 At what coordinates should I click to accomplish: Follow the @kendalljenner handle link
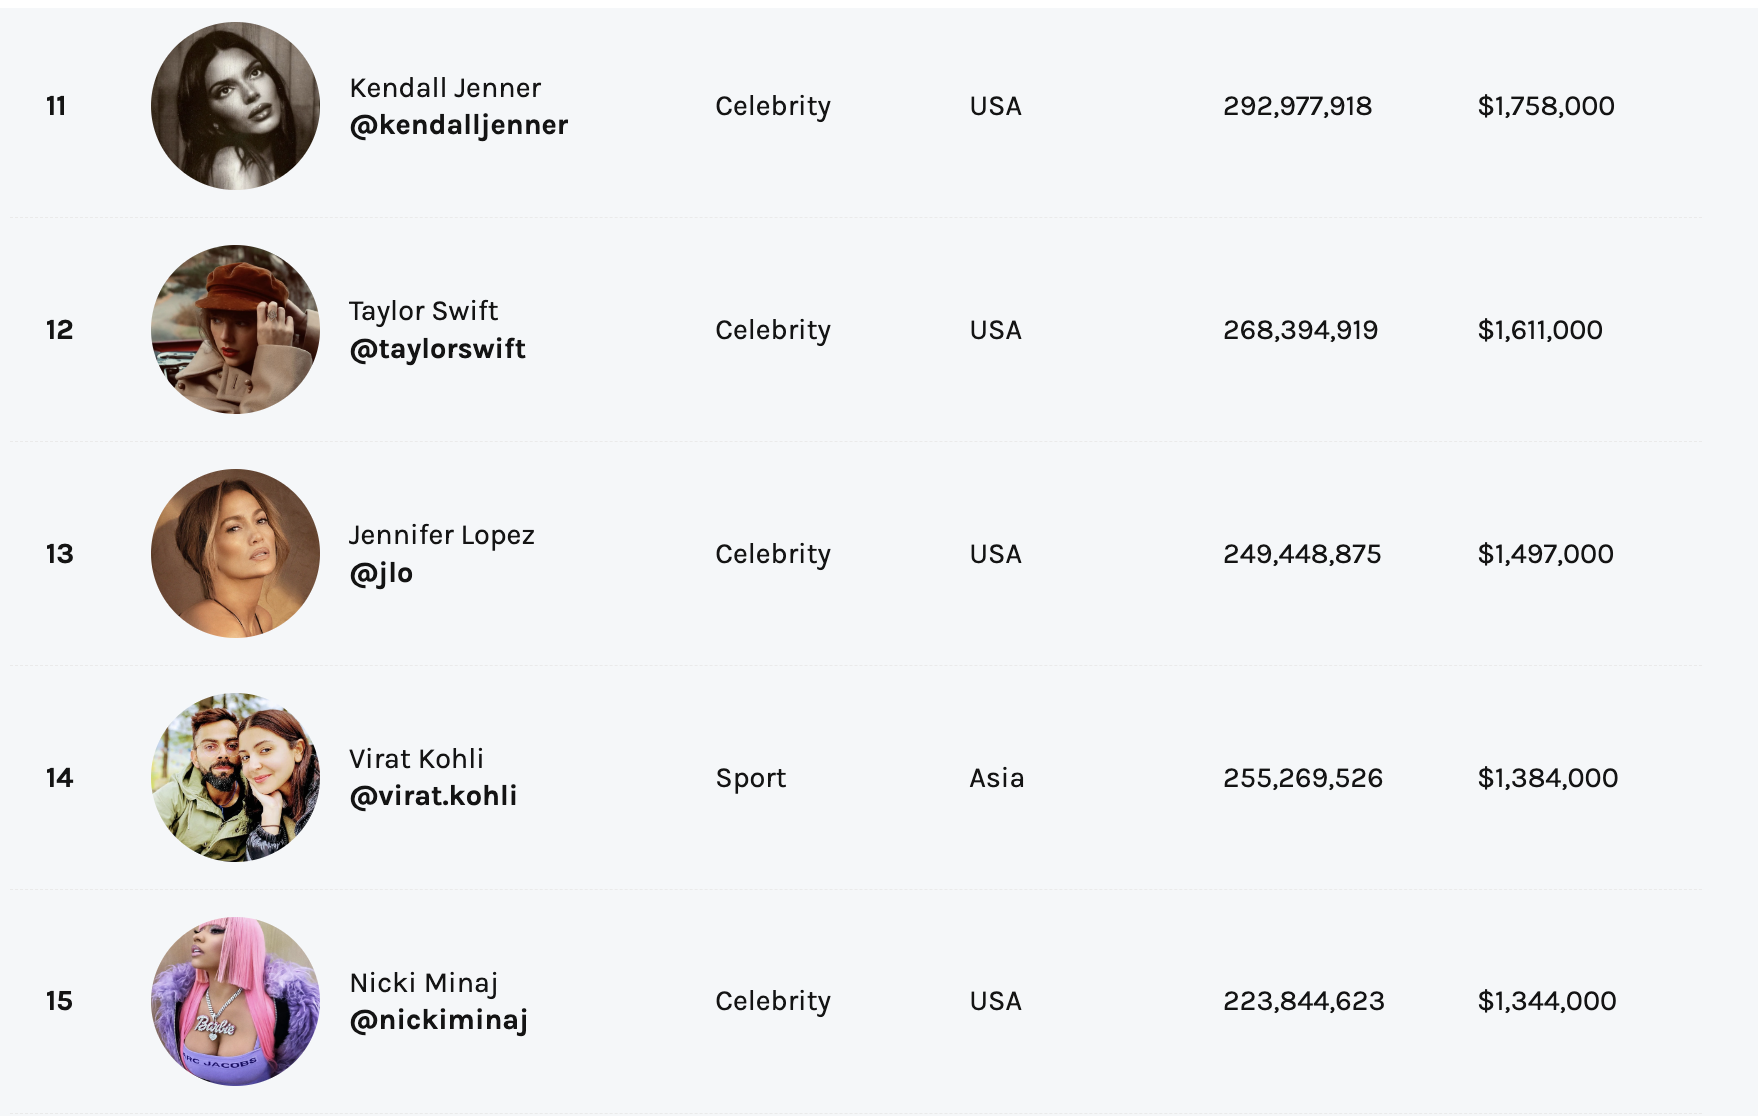pyautogui.click(x=459, y=125)
